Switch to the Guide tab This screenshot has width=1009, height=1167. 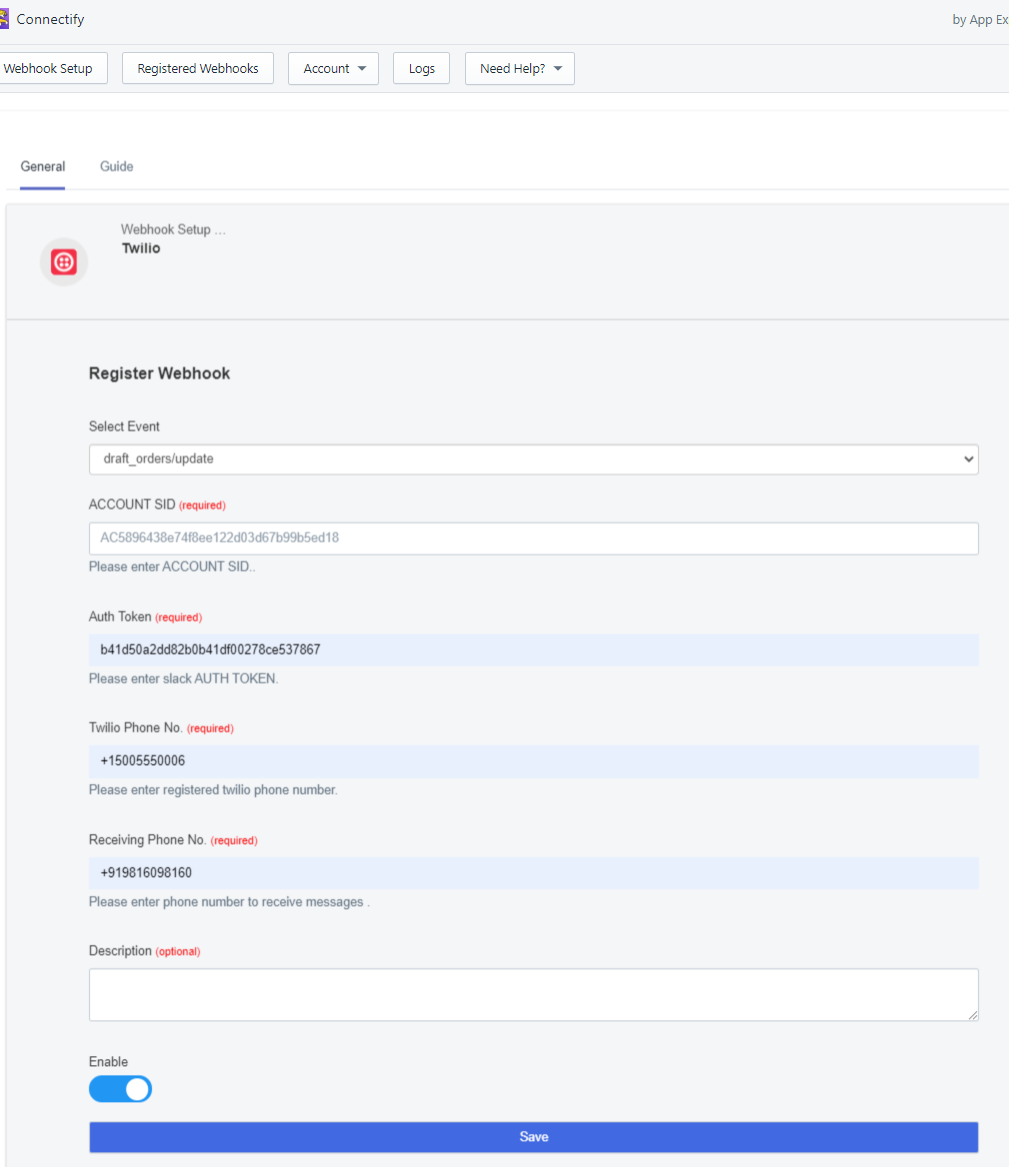coord(117,167)
